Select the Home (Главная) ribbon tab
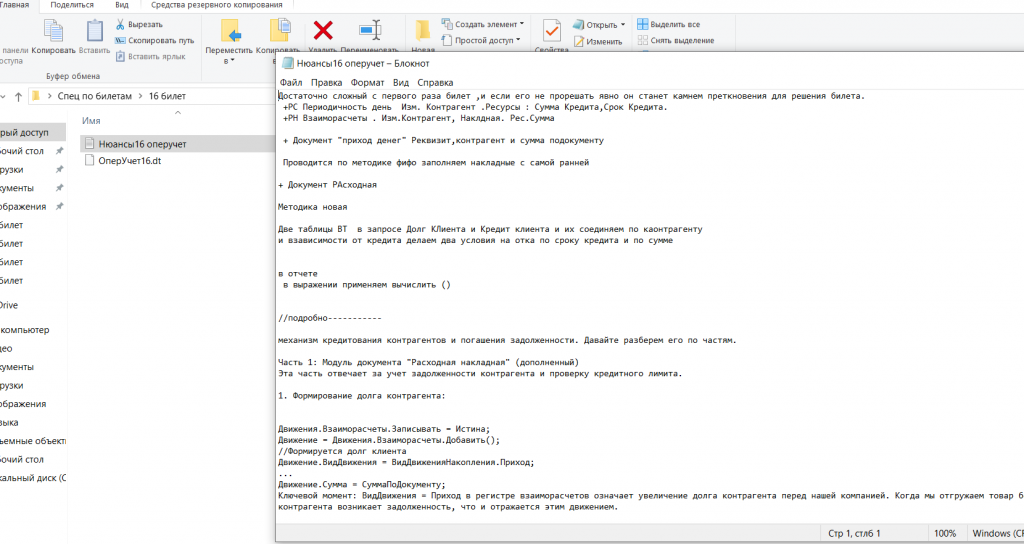 click(15, 5)
